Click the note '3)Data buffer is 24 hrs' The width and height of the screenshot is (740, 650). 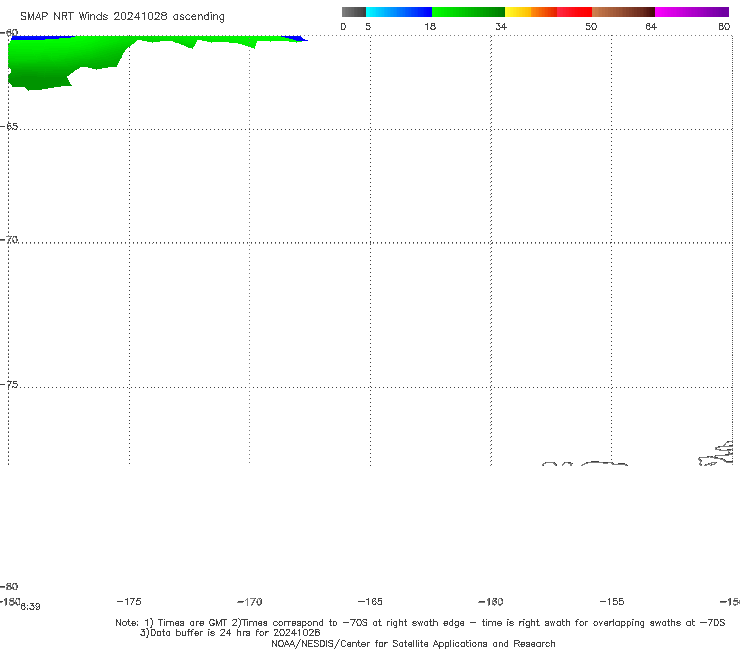pos(230,633)
